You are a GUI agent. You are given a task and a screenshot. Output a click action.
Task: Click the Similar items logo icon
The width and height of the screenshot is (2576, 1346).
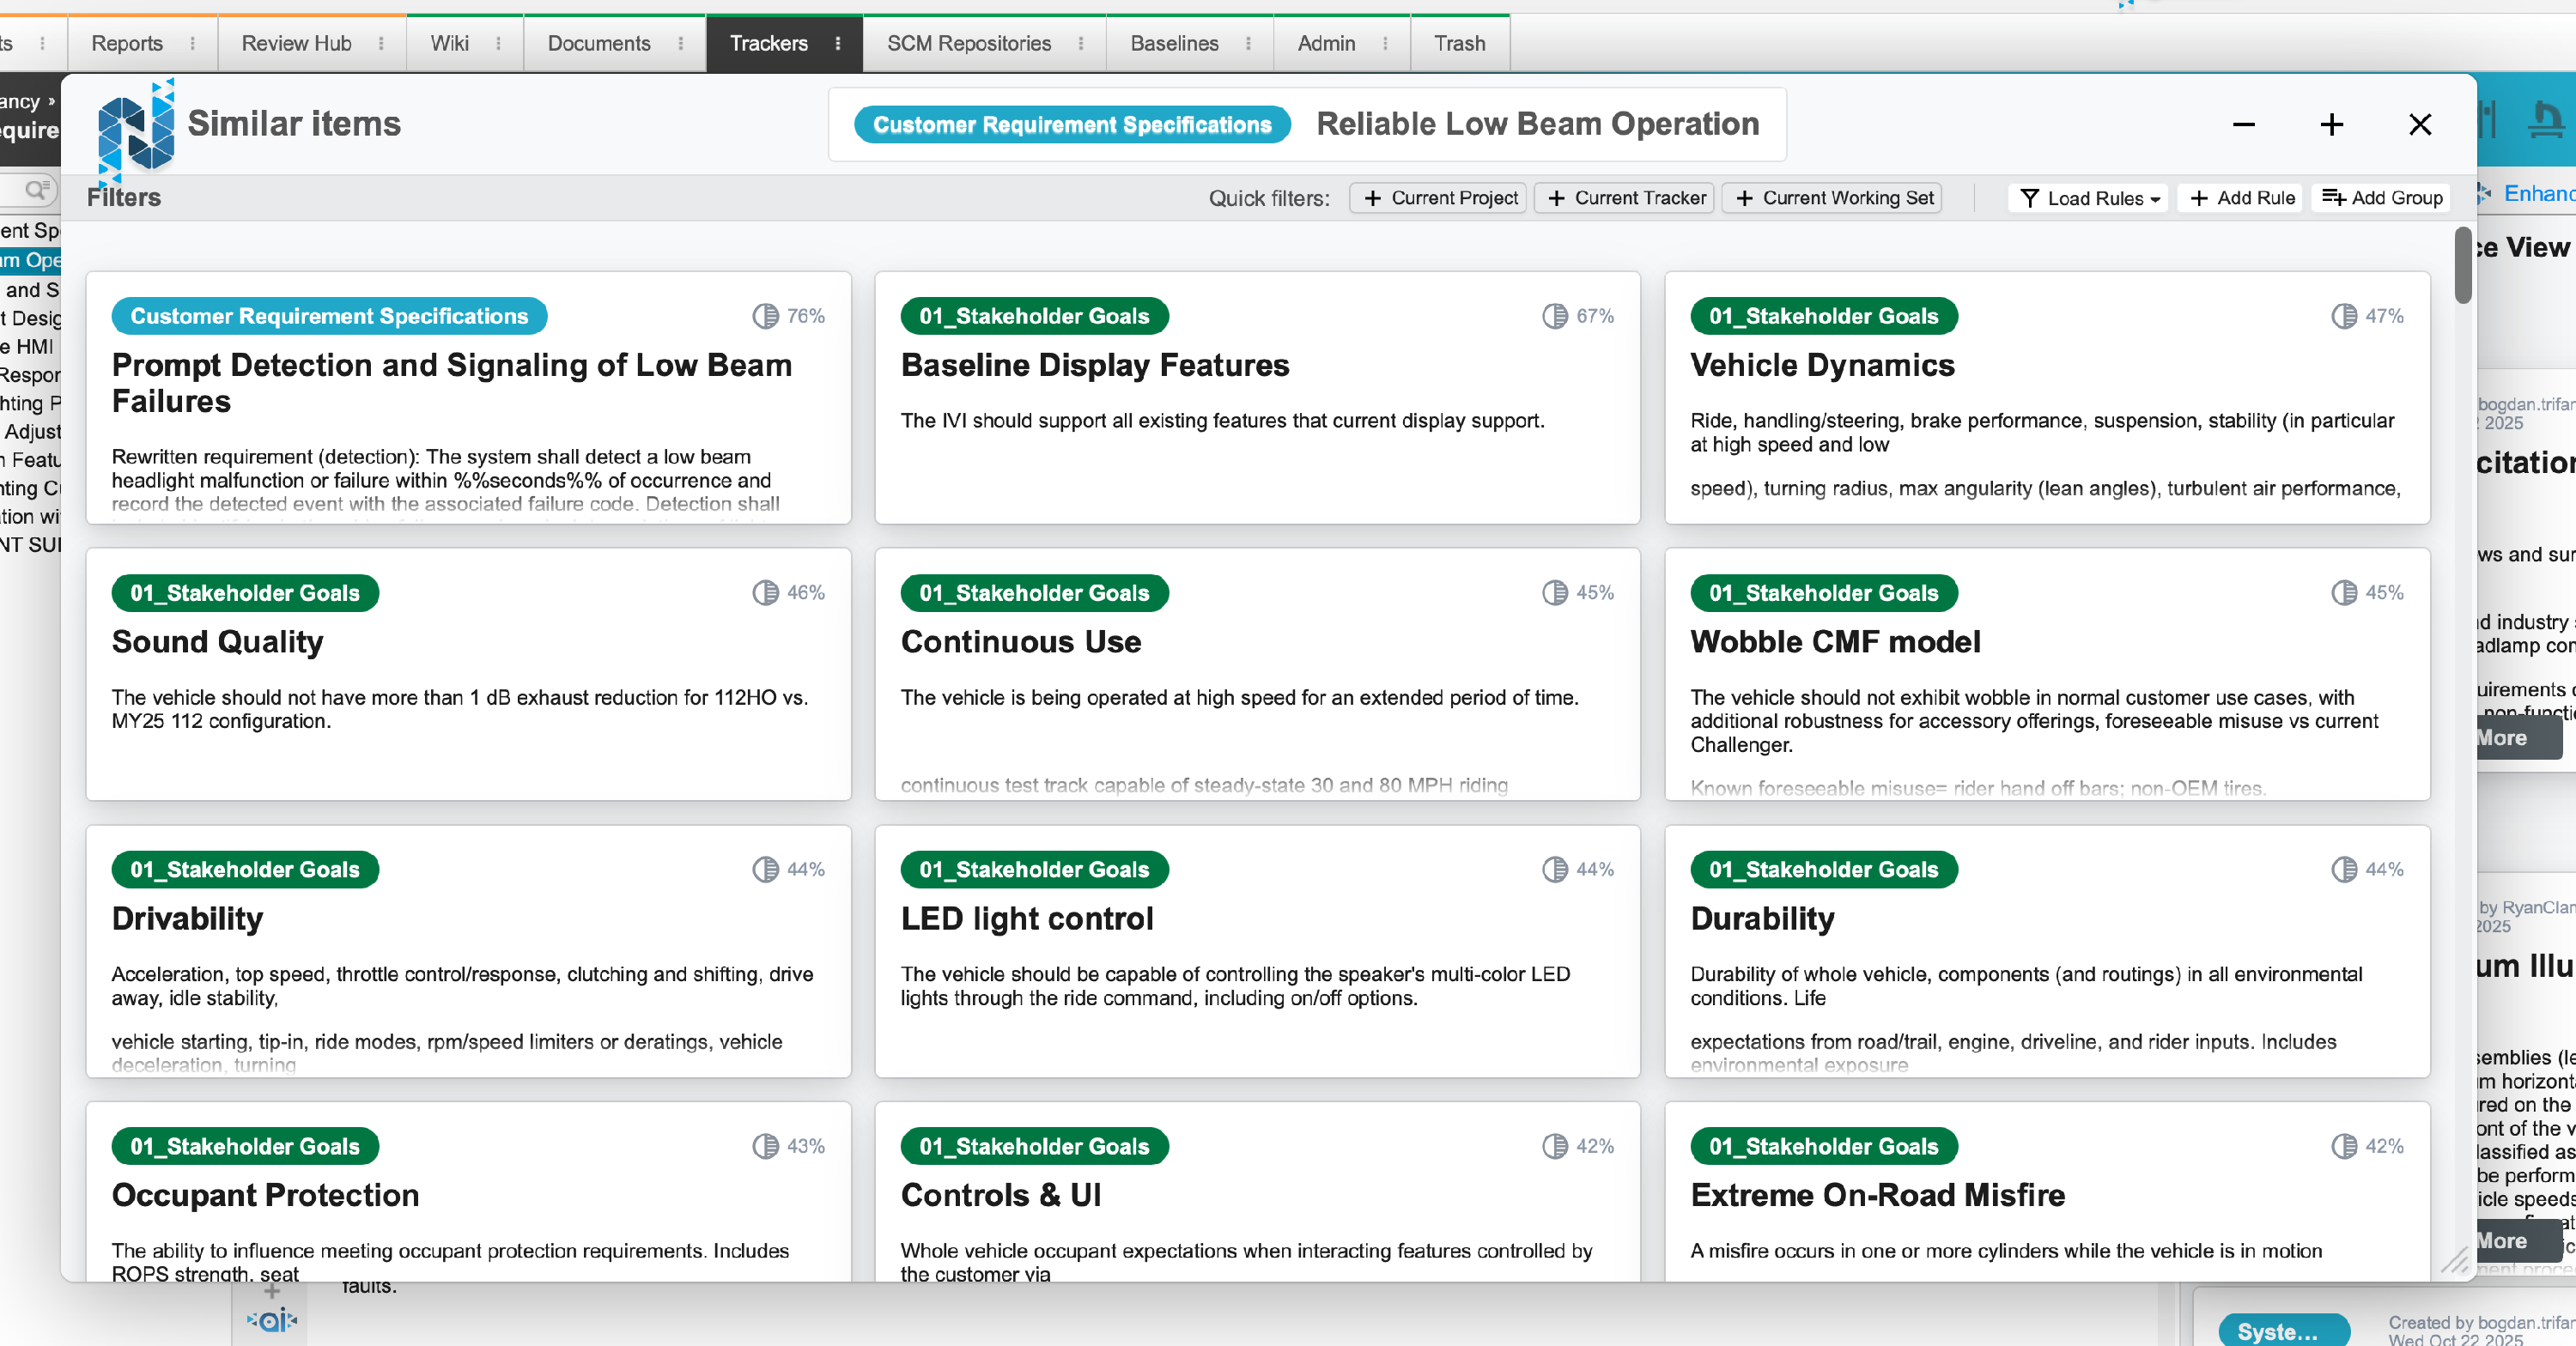(x=136, y=130)
